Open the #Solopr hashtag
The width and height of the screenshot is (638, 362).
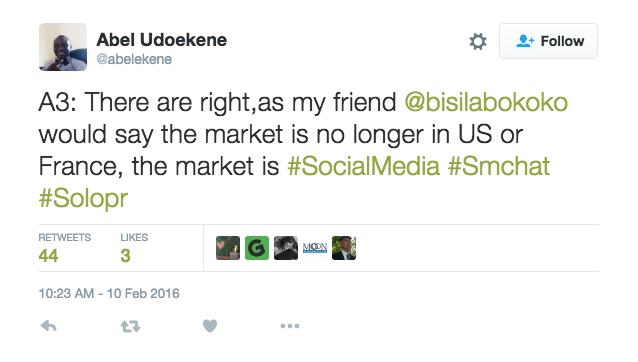[83, 198]
